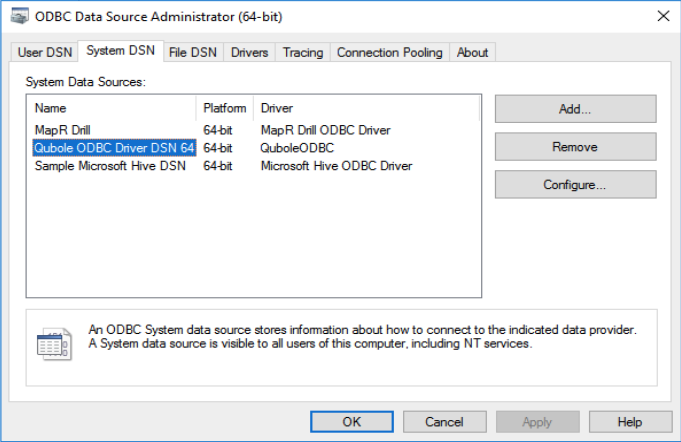The height and width of the screenshot is (442, 681).
Task: Click the greyed-out Apply button
Action: pyautogui.click(x=537, y=422)
